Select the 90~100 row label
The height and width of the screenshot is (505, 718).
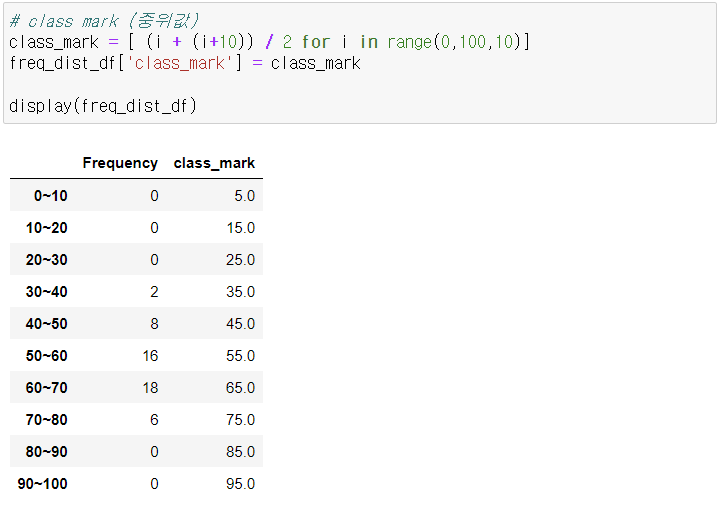43,484
